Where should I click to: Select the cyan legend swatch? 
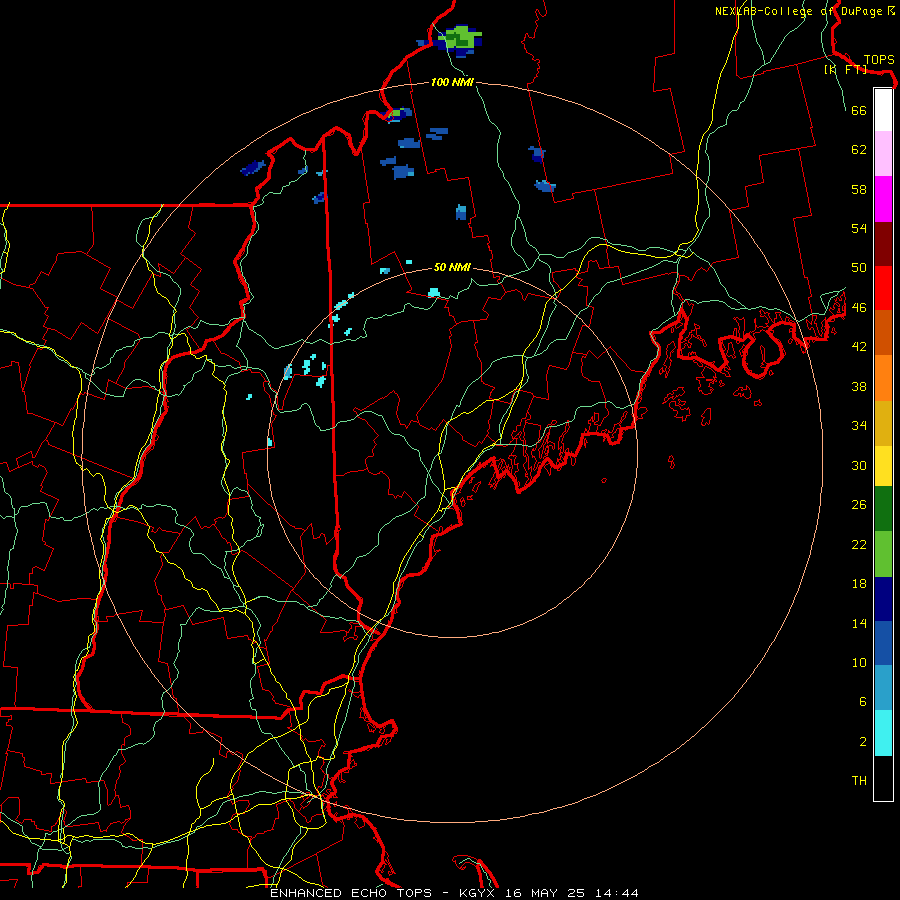click(883, 733)
